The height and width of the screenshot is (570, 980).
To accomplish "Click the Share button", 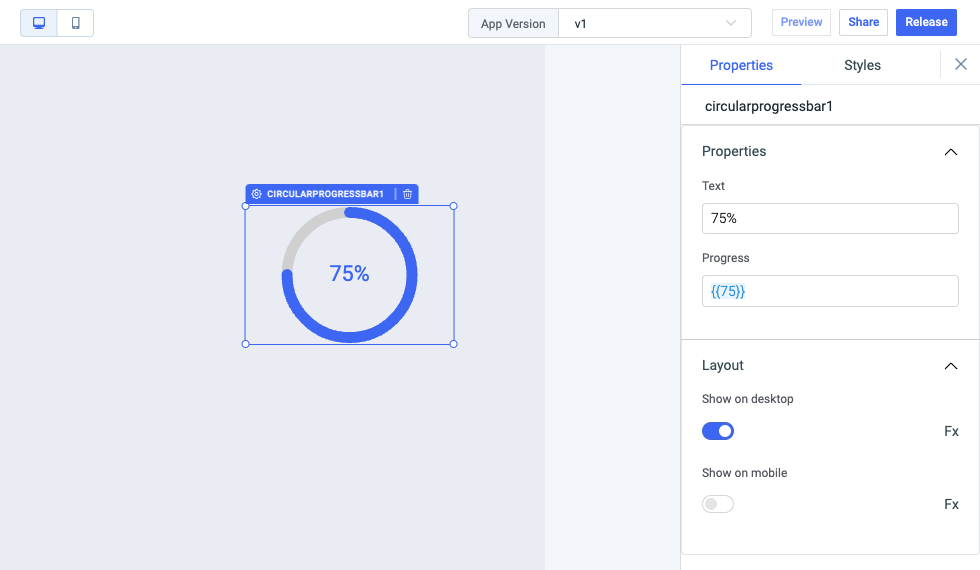I will tap(863, 22).
